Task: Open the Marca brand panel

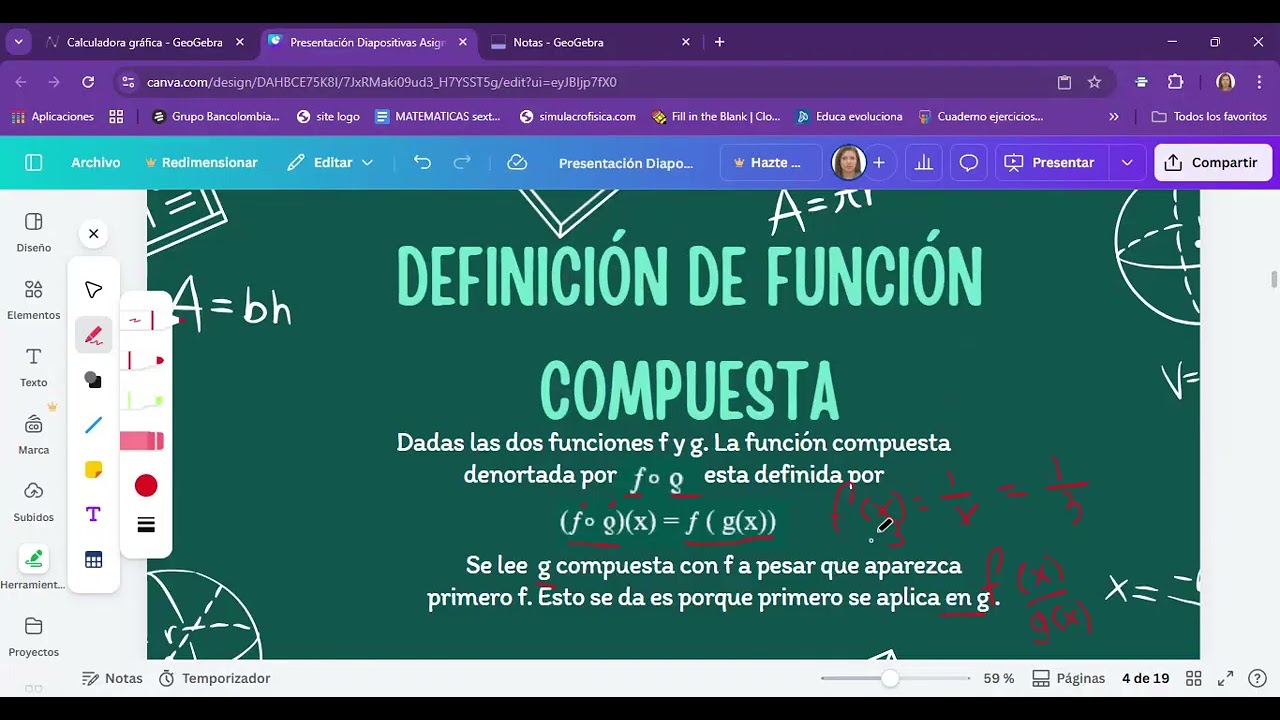Action: 33,435
